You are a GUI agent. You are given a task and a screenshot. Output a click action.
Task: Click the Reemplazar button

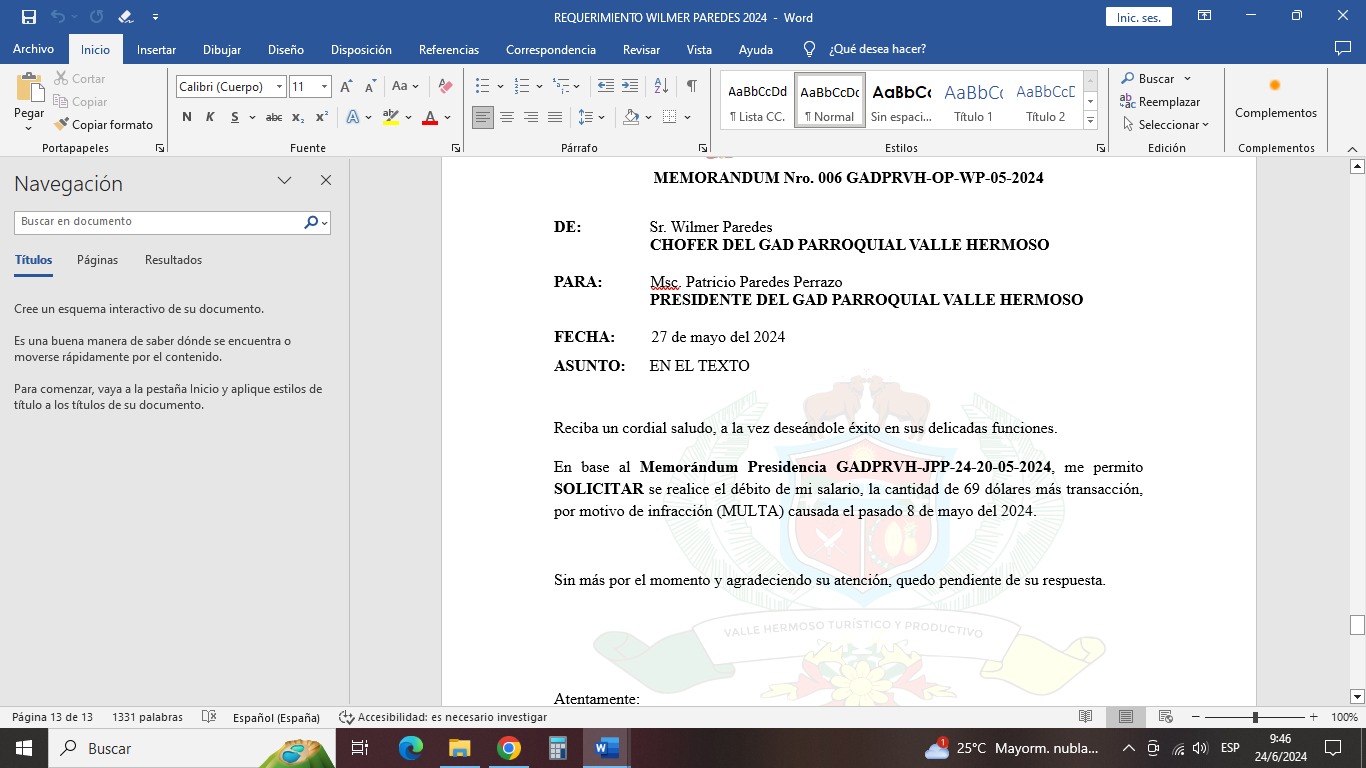pyautogui.click(x=1160, y=102)
